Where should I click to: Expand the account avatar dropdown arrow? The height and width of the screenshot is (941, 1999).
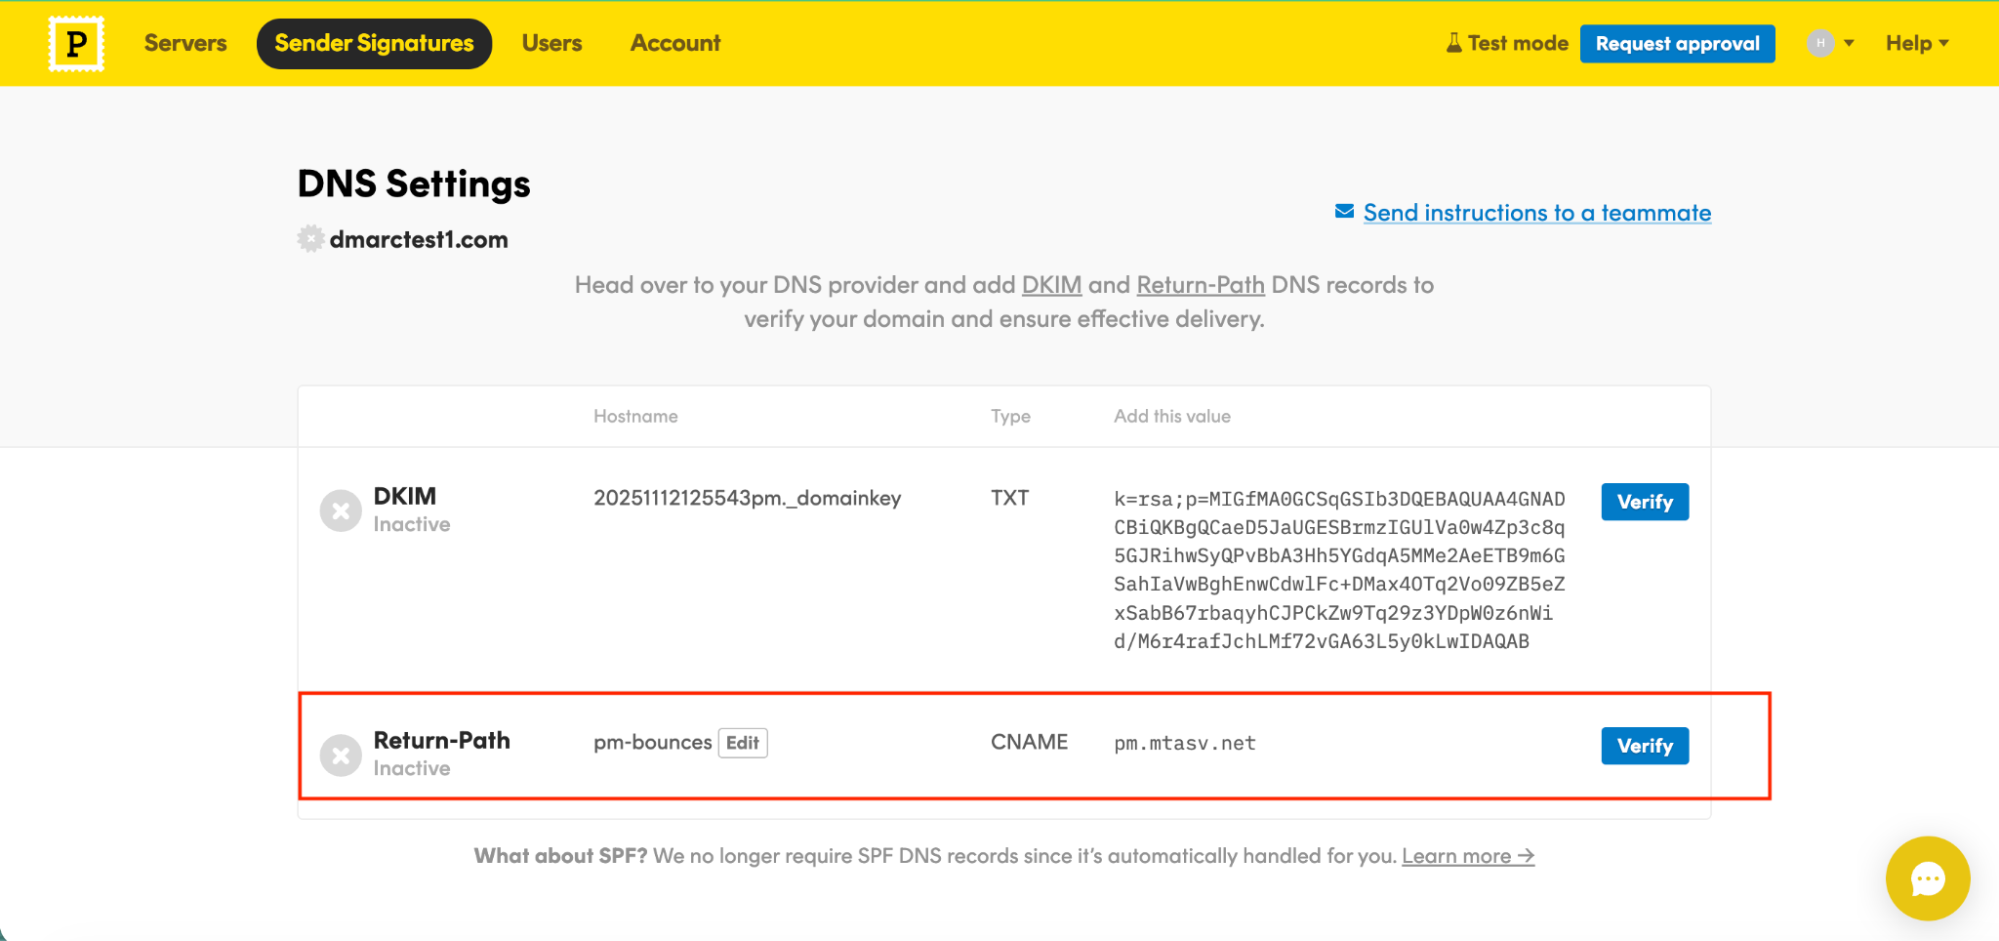pyautogui.click(x=1847, y=42)
